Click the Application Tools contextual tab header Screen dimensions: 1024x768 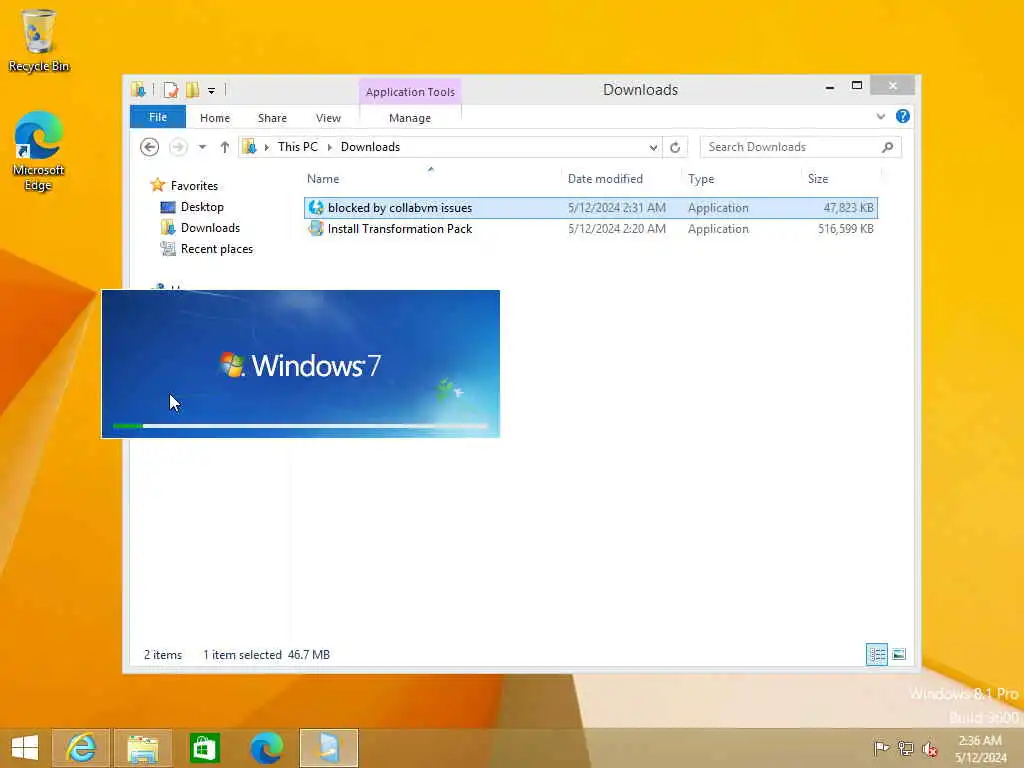pyautogui.click(x=410, y=92)
